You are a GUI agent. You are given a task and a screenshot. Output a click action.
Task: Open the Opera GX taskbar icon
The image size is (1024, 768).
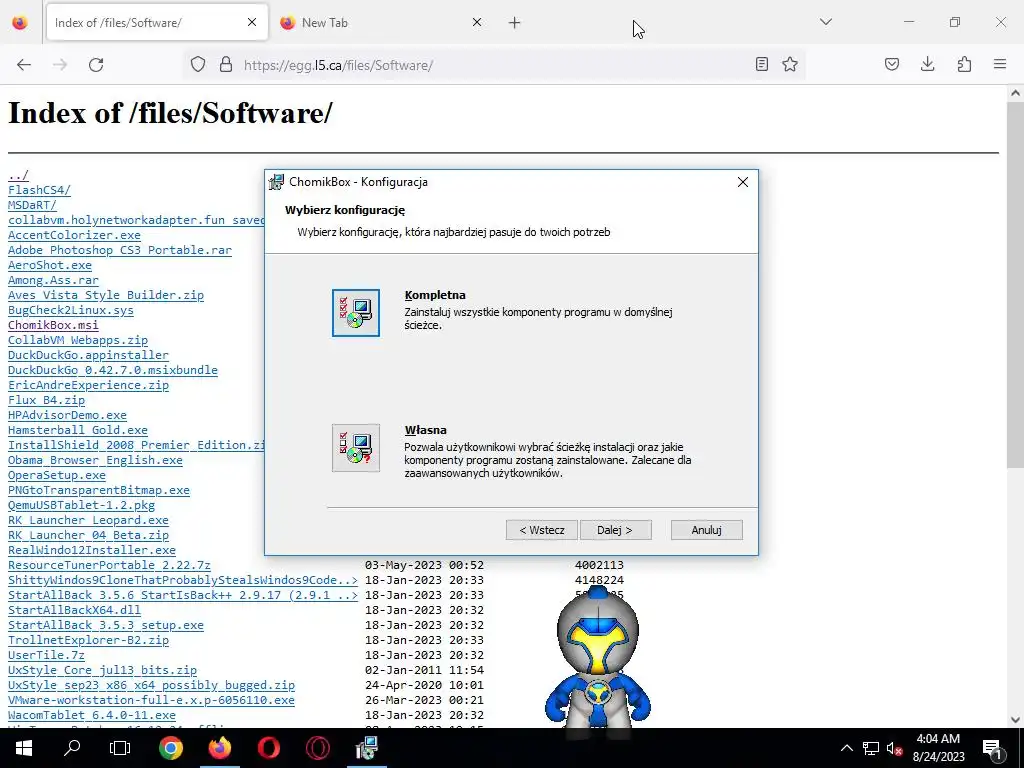[317, 748]
